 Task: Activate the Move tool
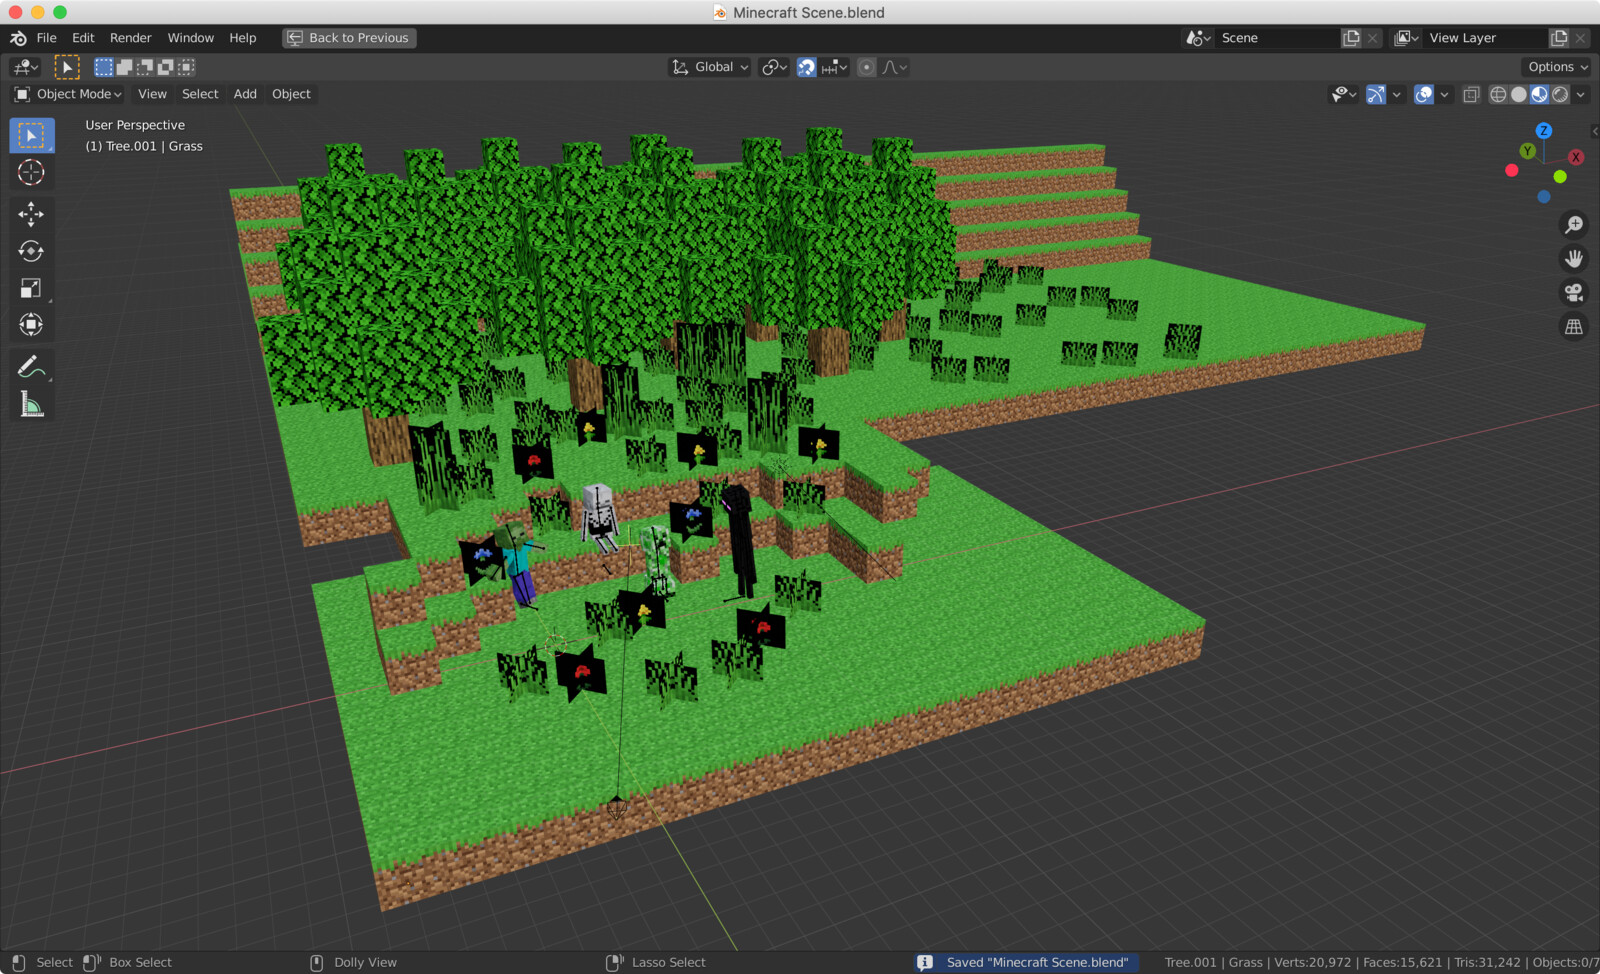pos(32,214)
